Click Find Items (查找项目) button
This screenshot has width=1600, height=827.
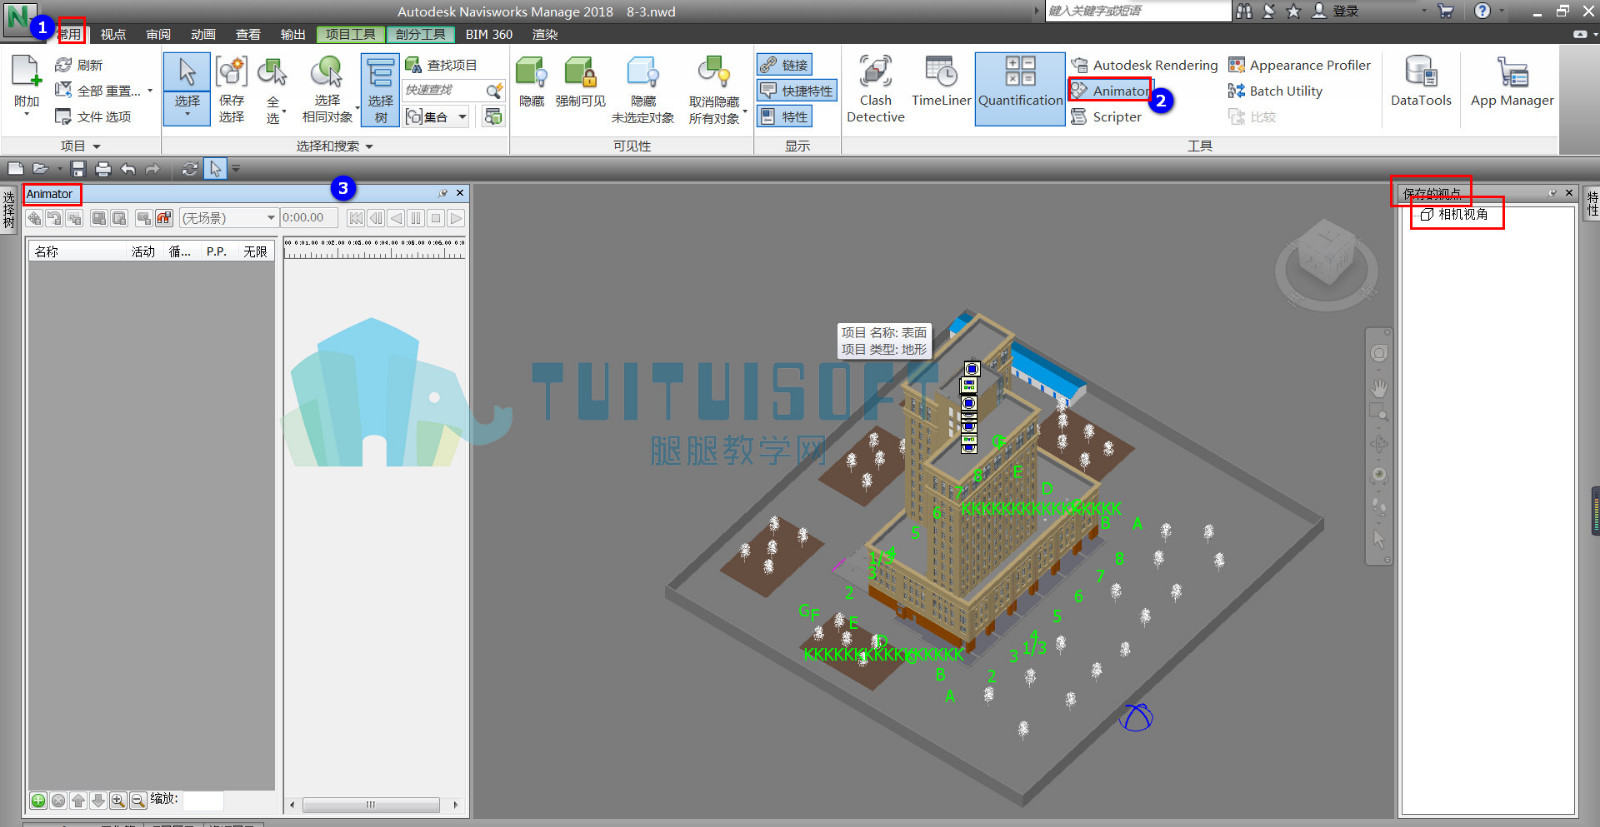tap(441, 65)
